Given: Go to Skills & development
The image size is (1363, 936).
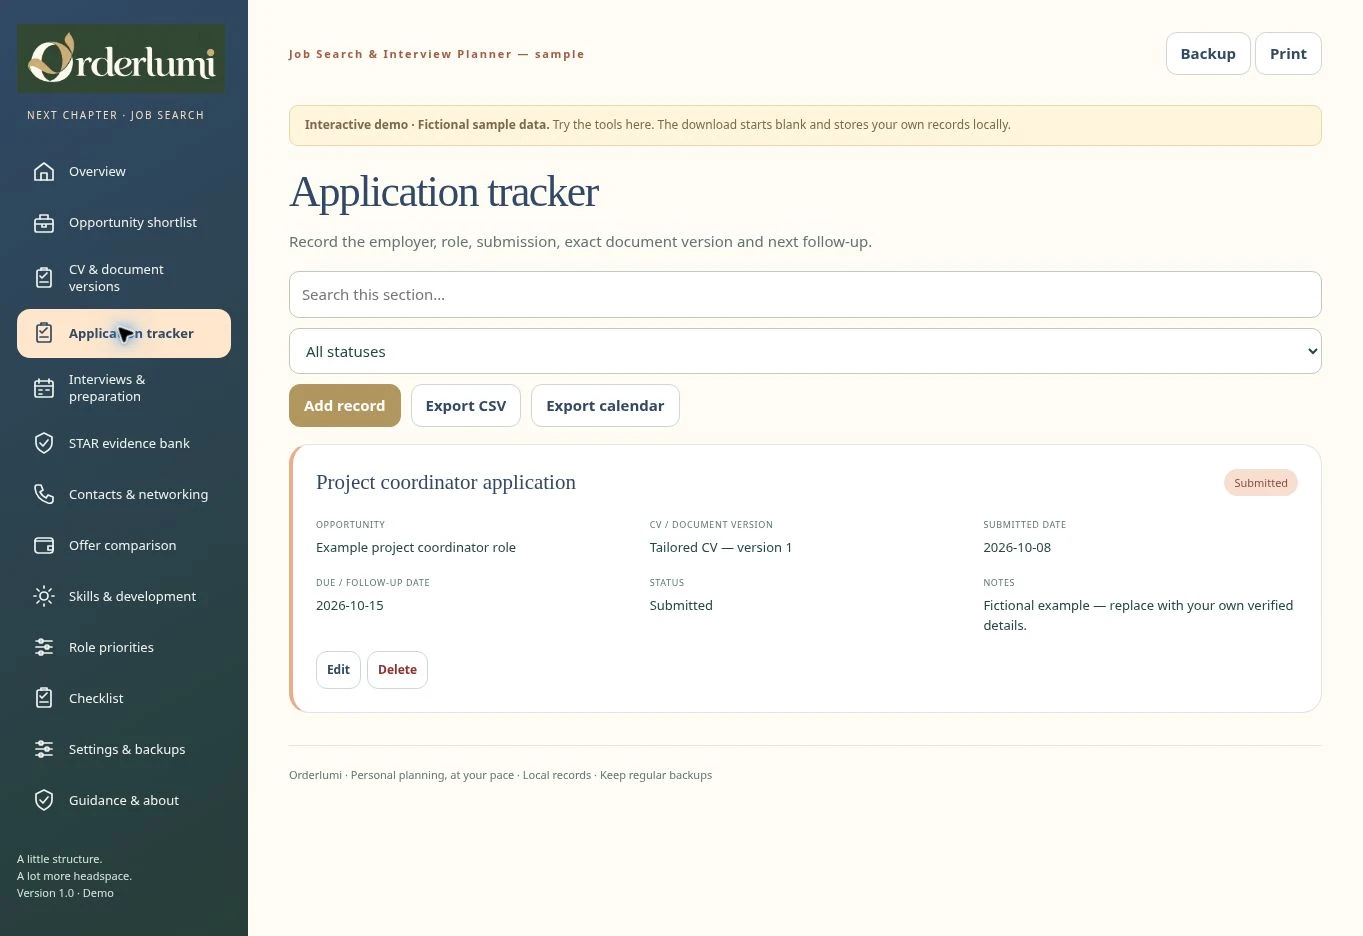Looking at the screenshot, I should tap(124, 596).
